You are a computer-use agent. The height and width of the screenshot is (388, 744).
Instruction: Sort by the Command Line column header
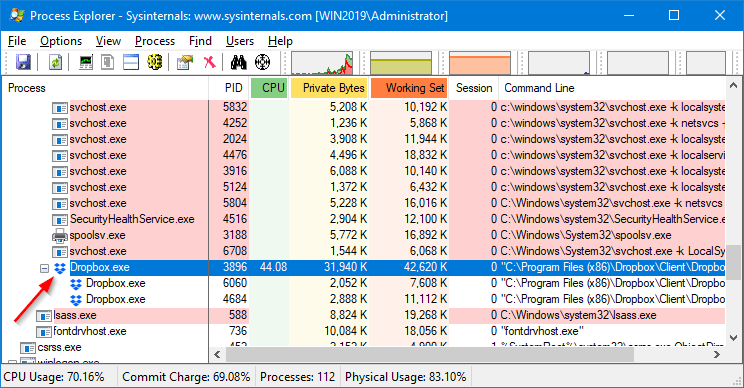612,88
